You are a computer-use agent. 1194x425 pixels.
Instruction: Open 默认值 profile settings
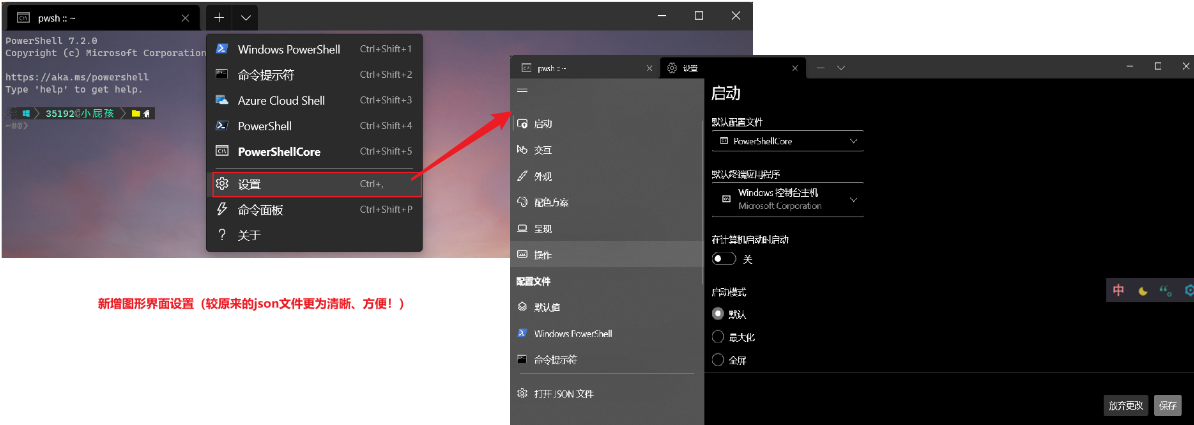click(x=607, y=308)
